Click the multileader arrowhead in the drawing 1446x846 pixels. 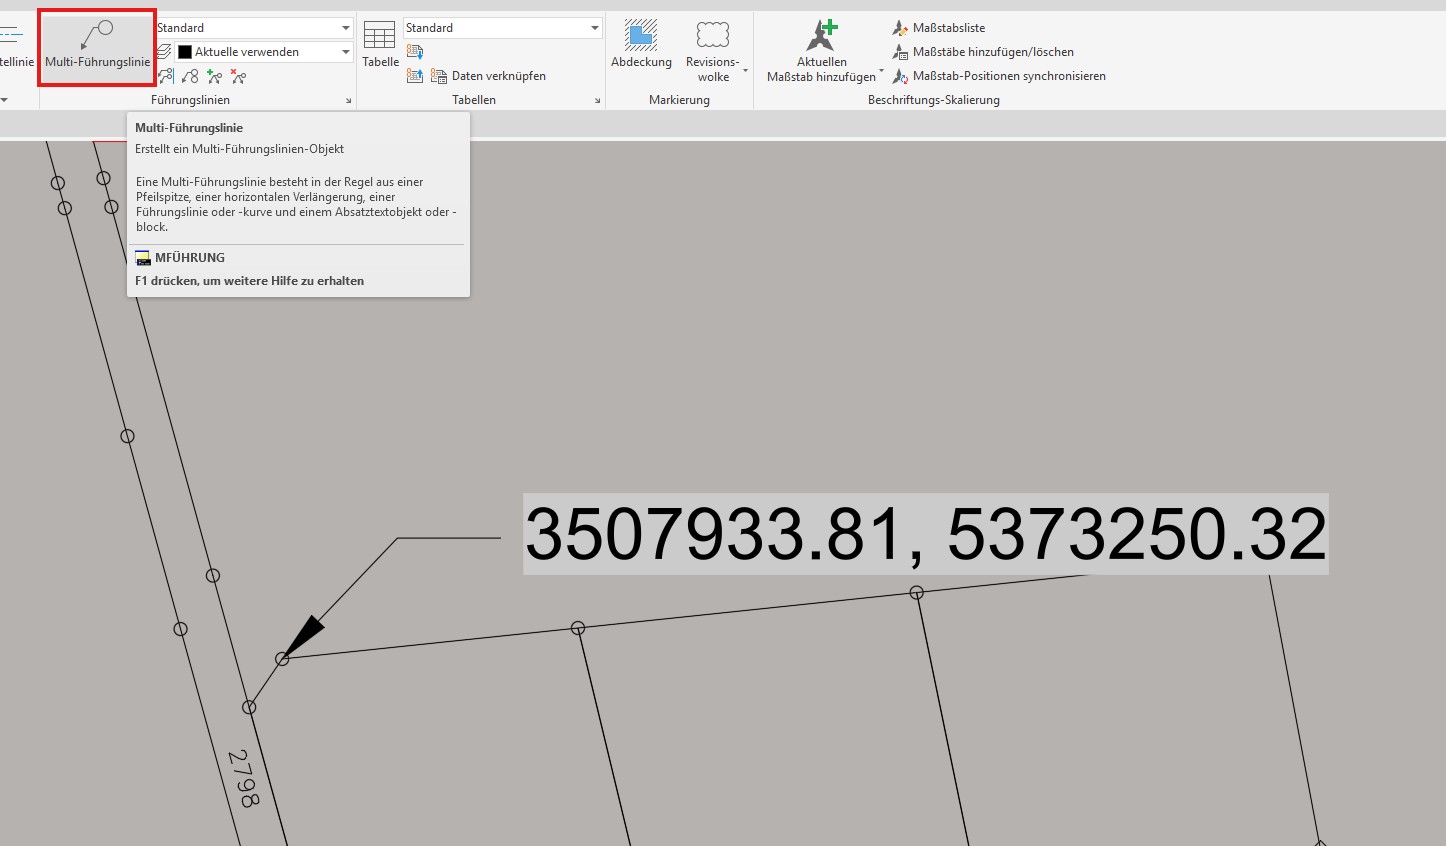coord(302,637)
